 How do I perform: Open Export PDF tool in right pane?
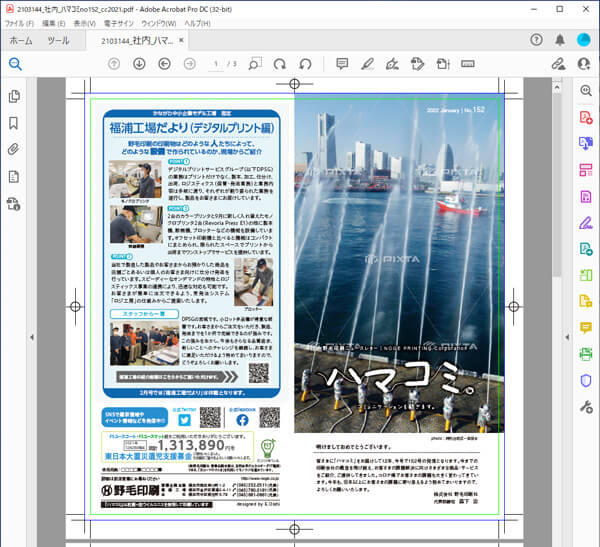pos(586,144)
